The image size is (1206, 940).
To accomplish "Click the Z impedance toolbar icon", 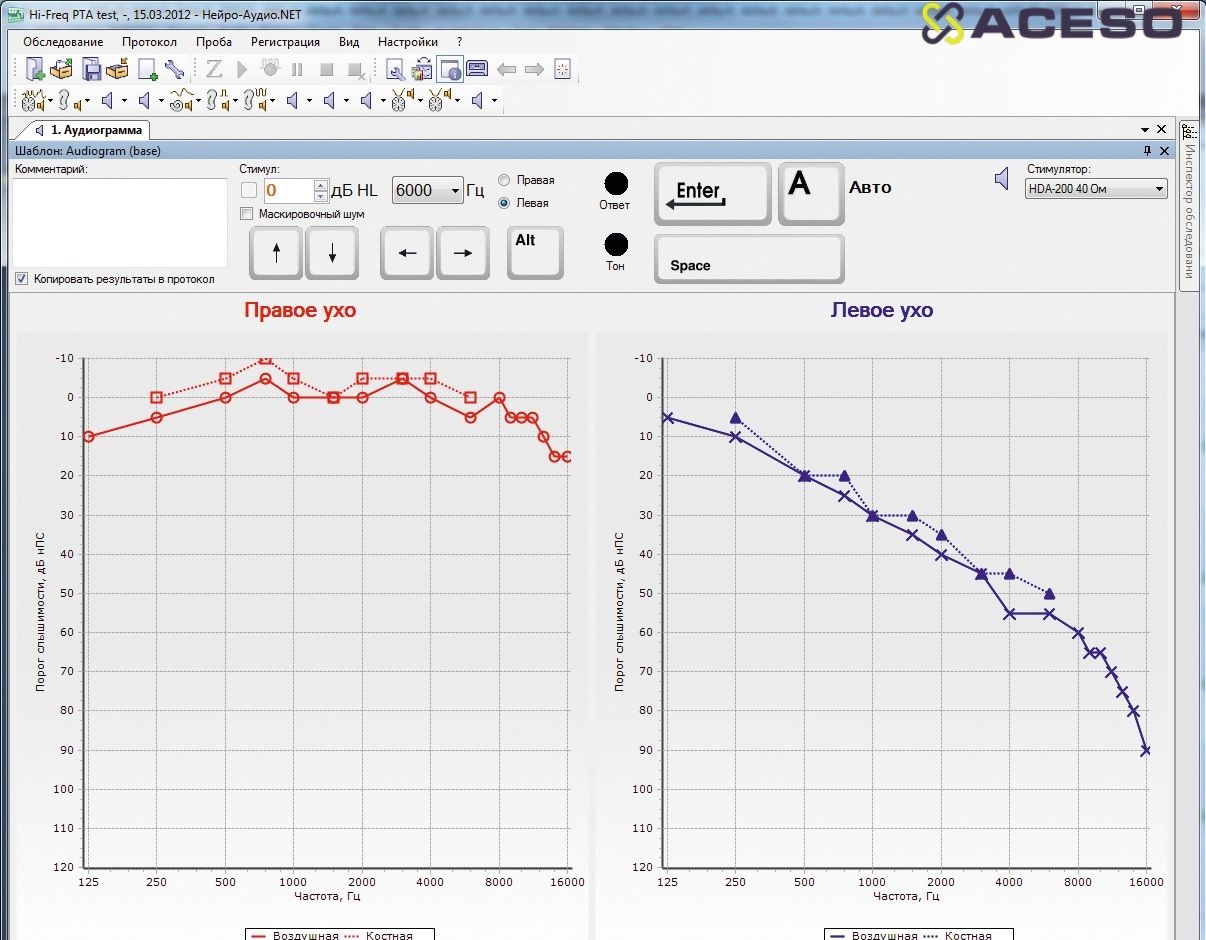I will coord(214,69).
